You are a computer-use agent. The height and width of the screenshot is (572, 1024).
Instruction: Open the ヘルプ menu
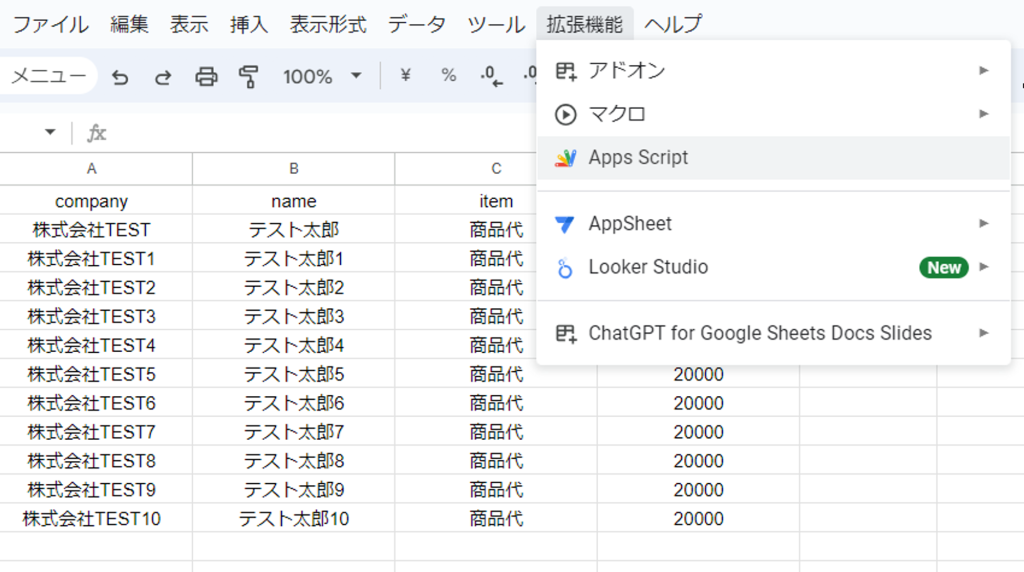coord(673,24)
